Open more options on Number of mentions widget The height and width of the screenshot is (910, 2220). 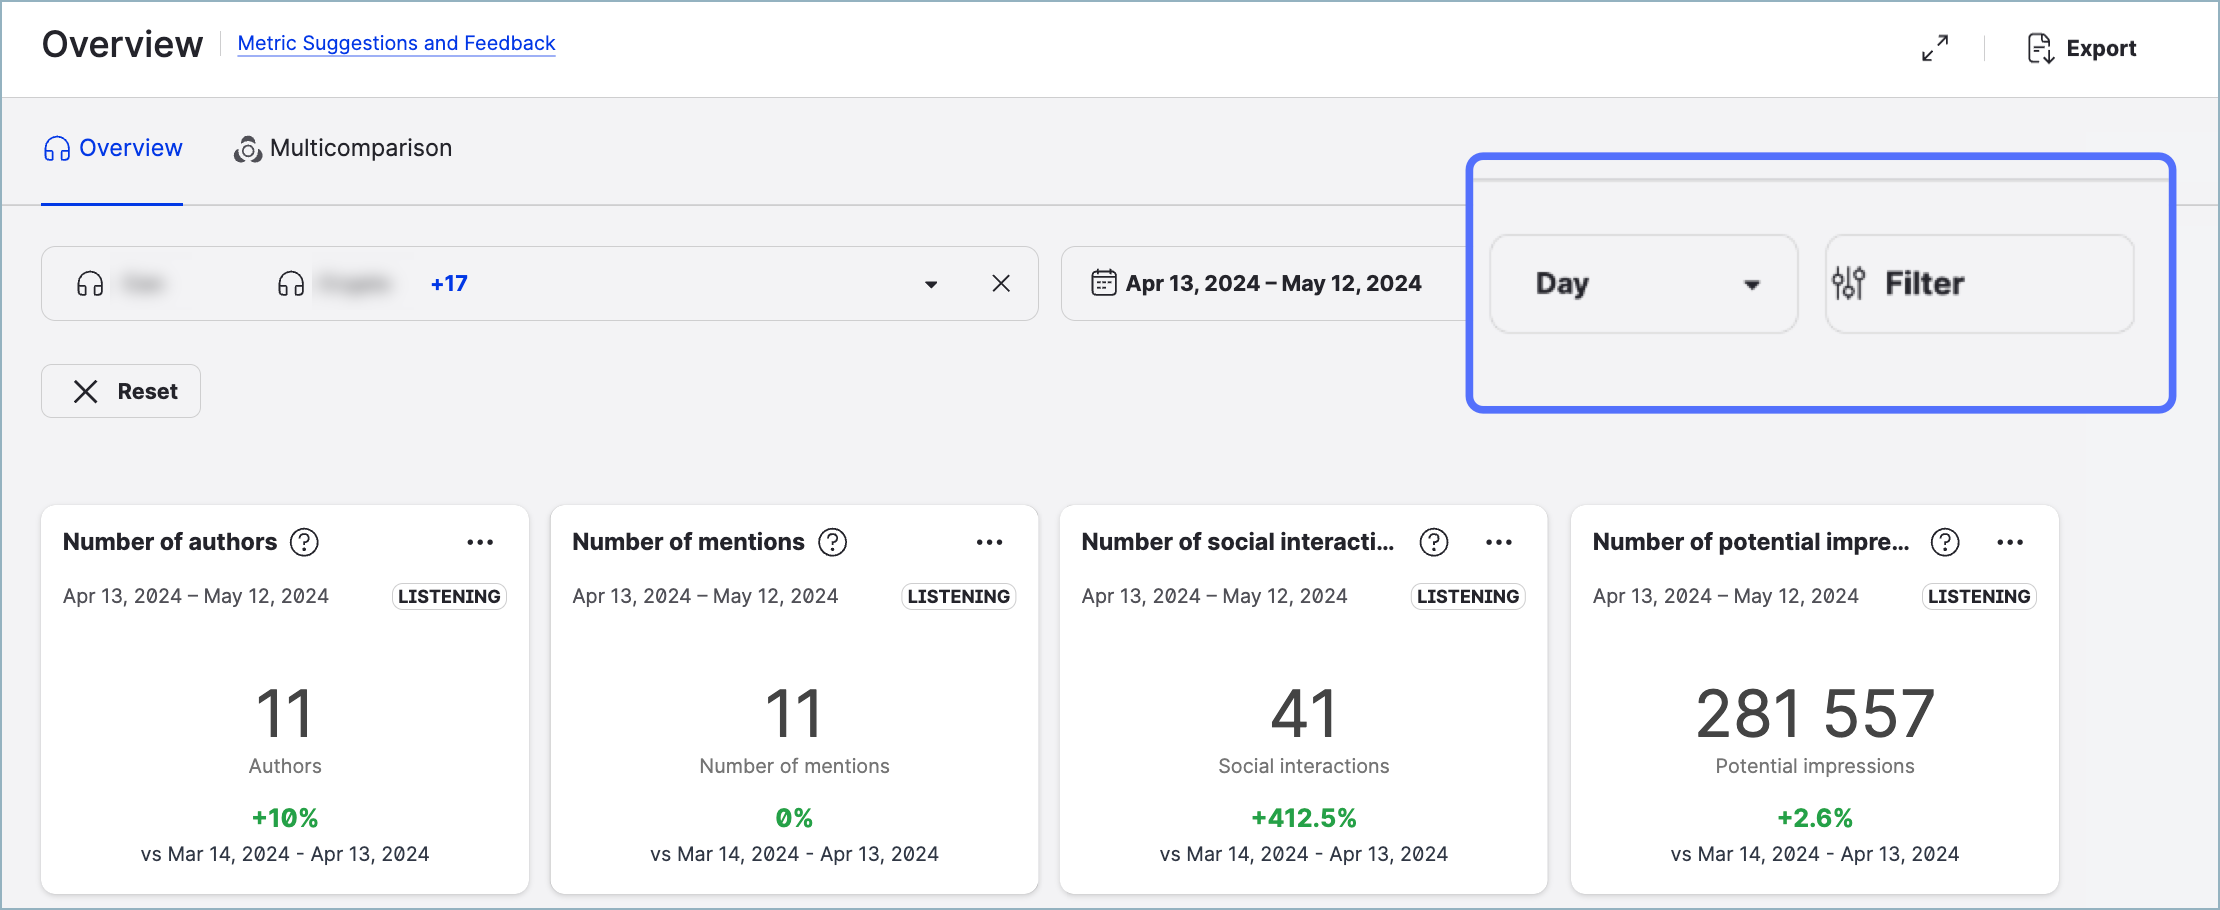pos(989,542)
